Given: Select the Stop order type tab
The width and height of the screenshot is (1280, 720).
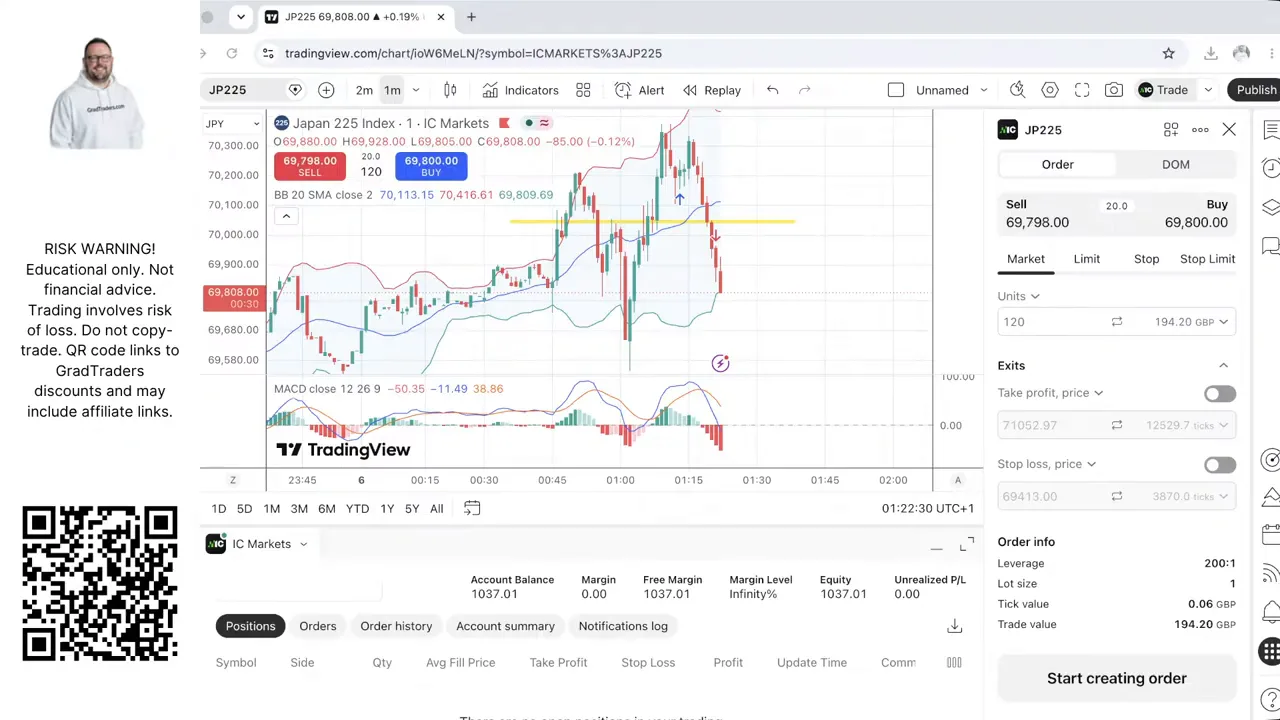Looking at the screenshot, I should (1147, 259).
